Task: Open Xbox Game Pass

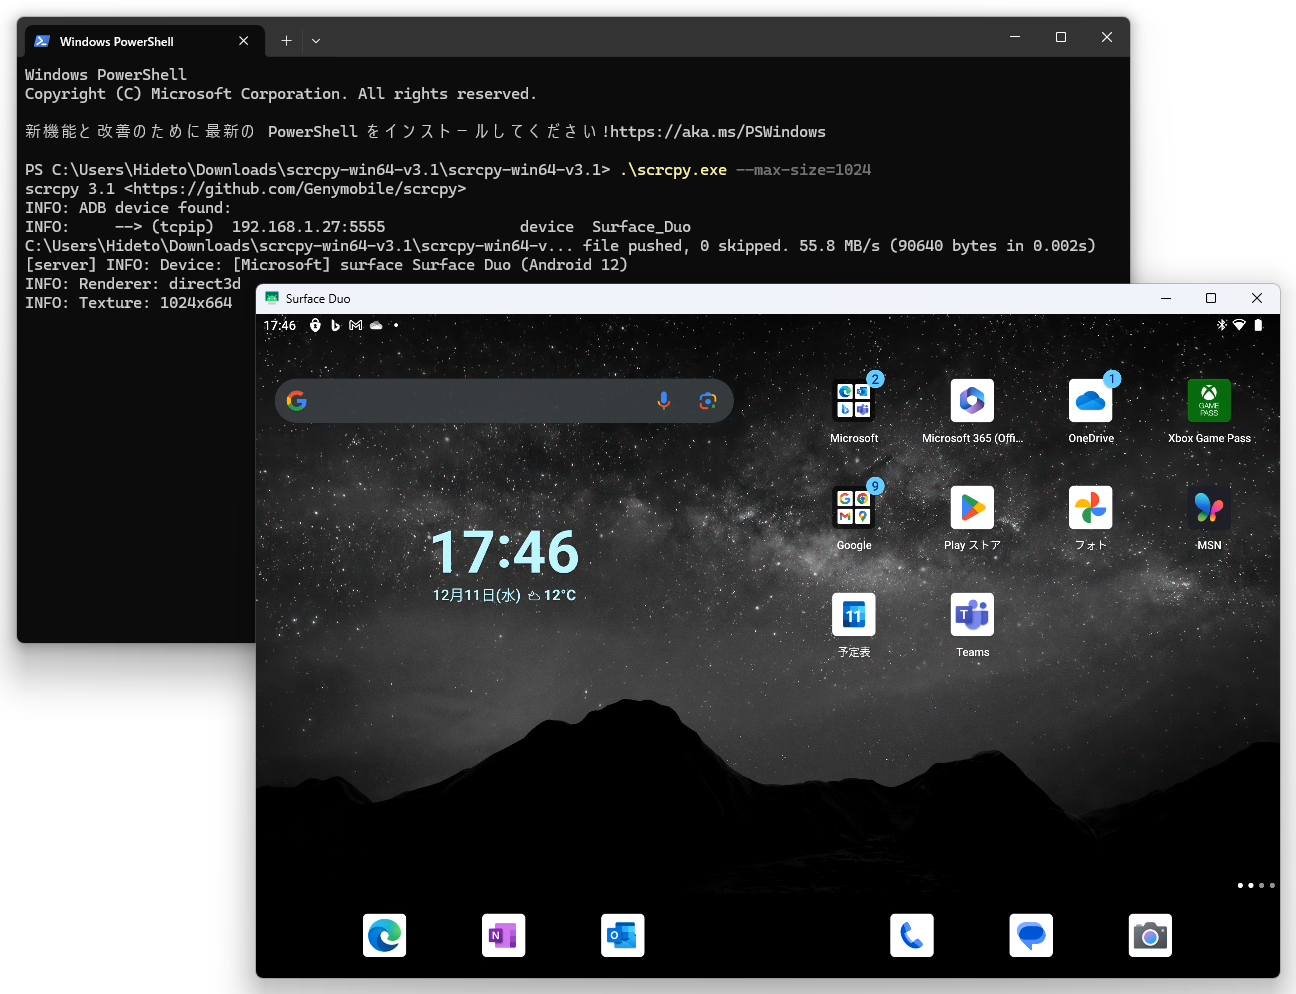Action: [x=1209, y=400]
